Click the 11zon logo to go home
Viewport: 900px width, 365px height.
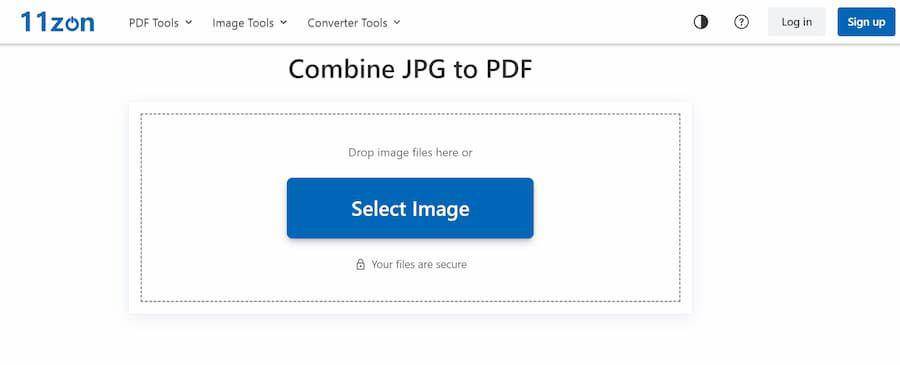pyautogui.click(x=57, y=22)
